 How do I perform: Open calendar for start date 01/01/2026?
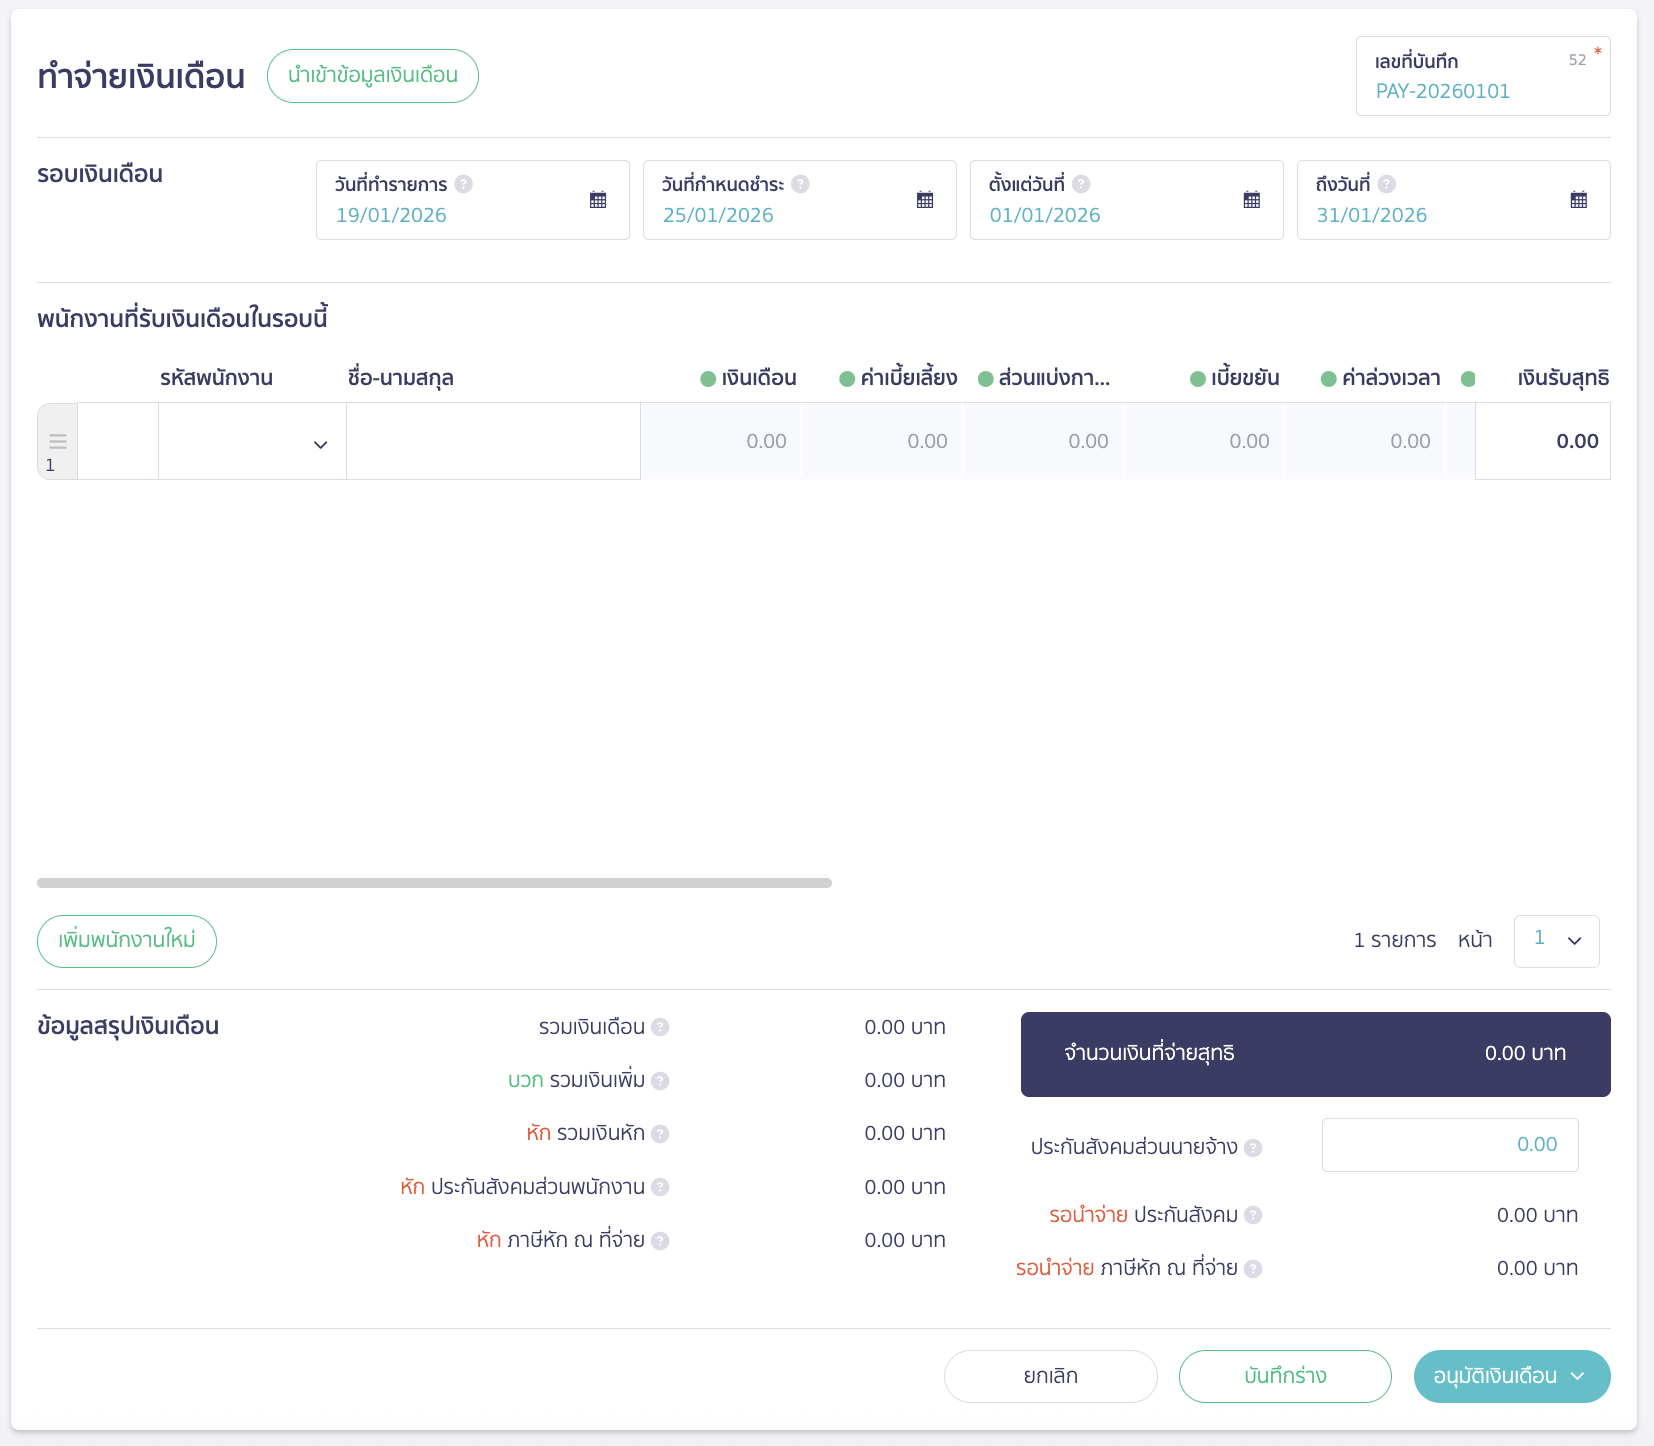click(1252, 200)
